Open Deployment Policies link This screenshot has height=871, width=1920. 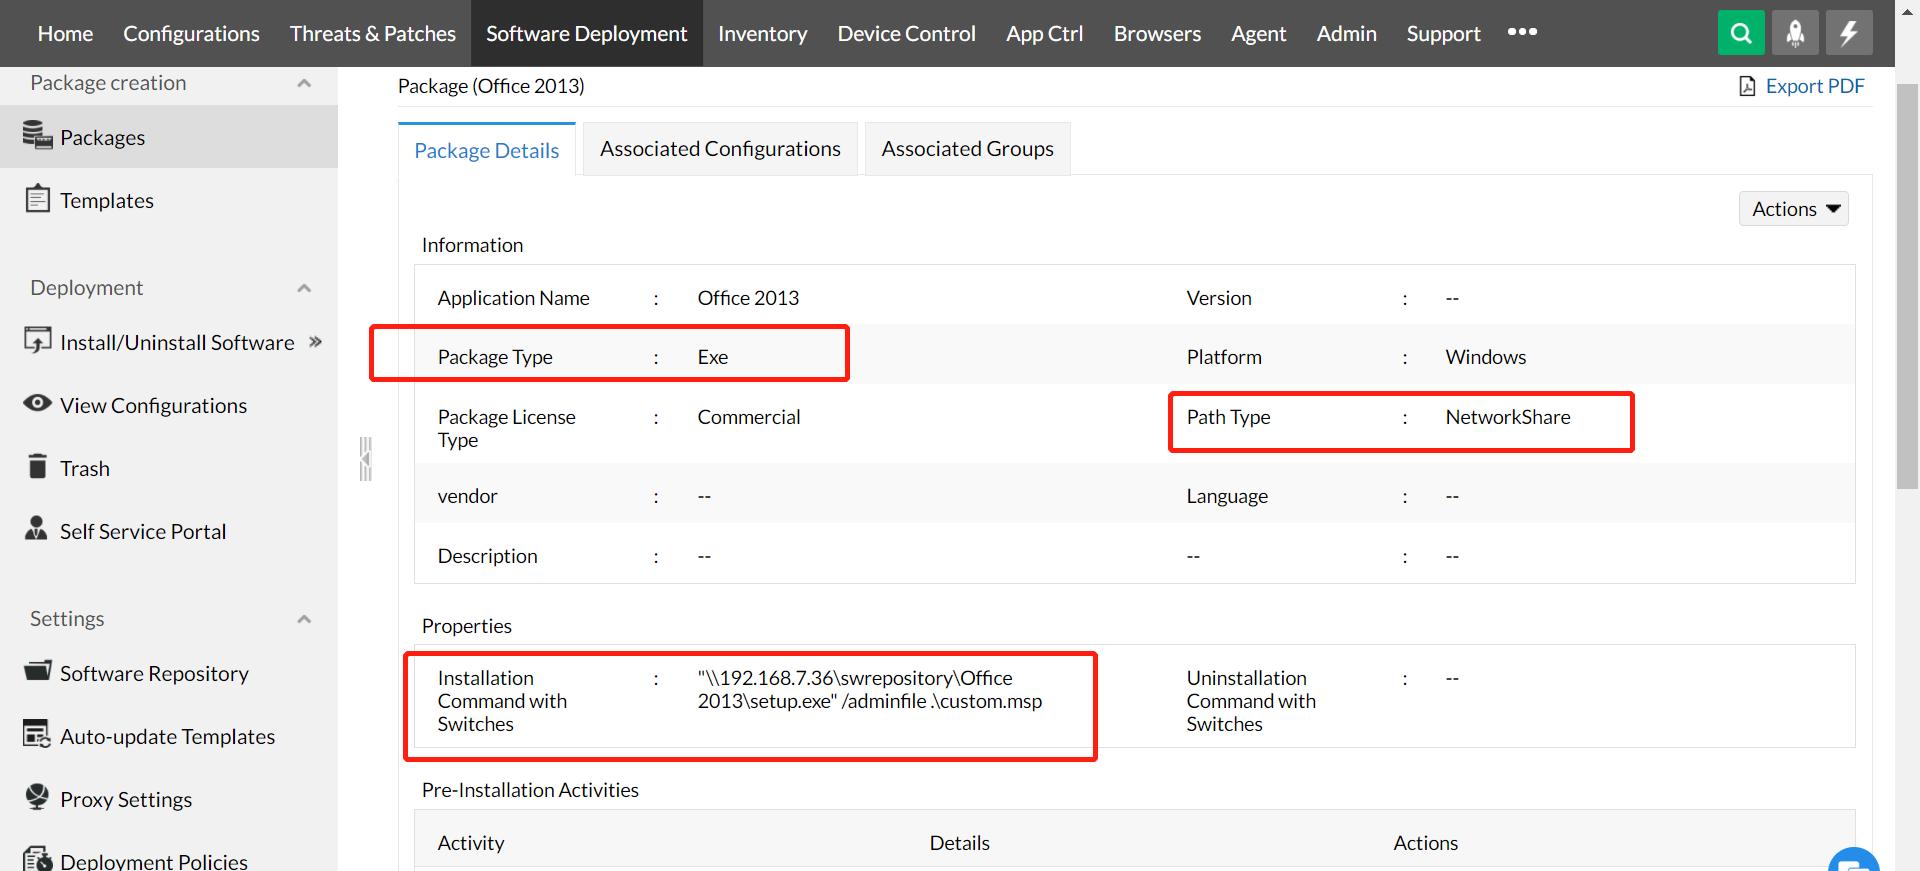154,861
